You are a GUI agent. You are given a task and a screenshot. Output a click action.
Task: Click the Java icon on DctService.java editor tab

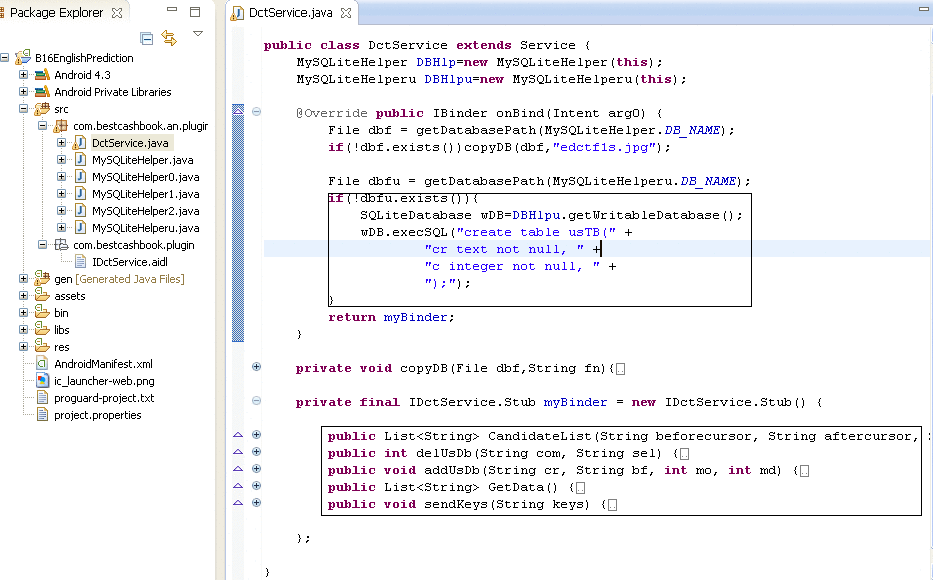237,13
